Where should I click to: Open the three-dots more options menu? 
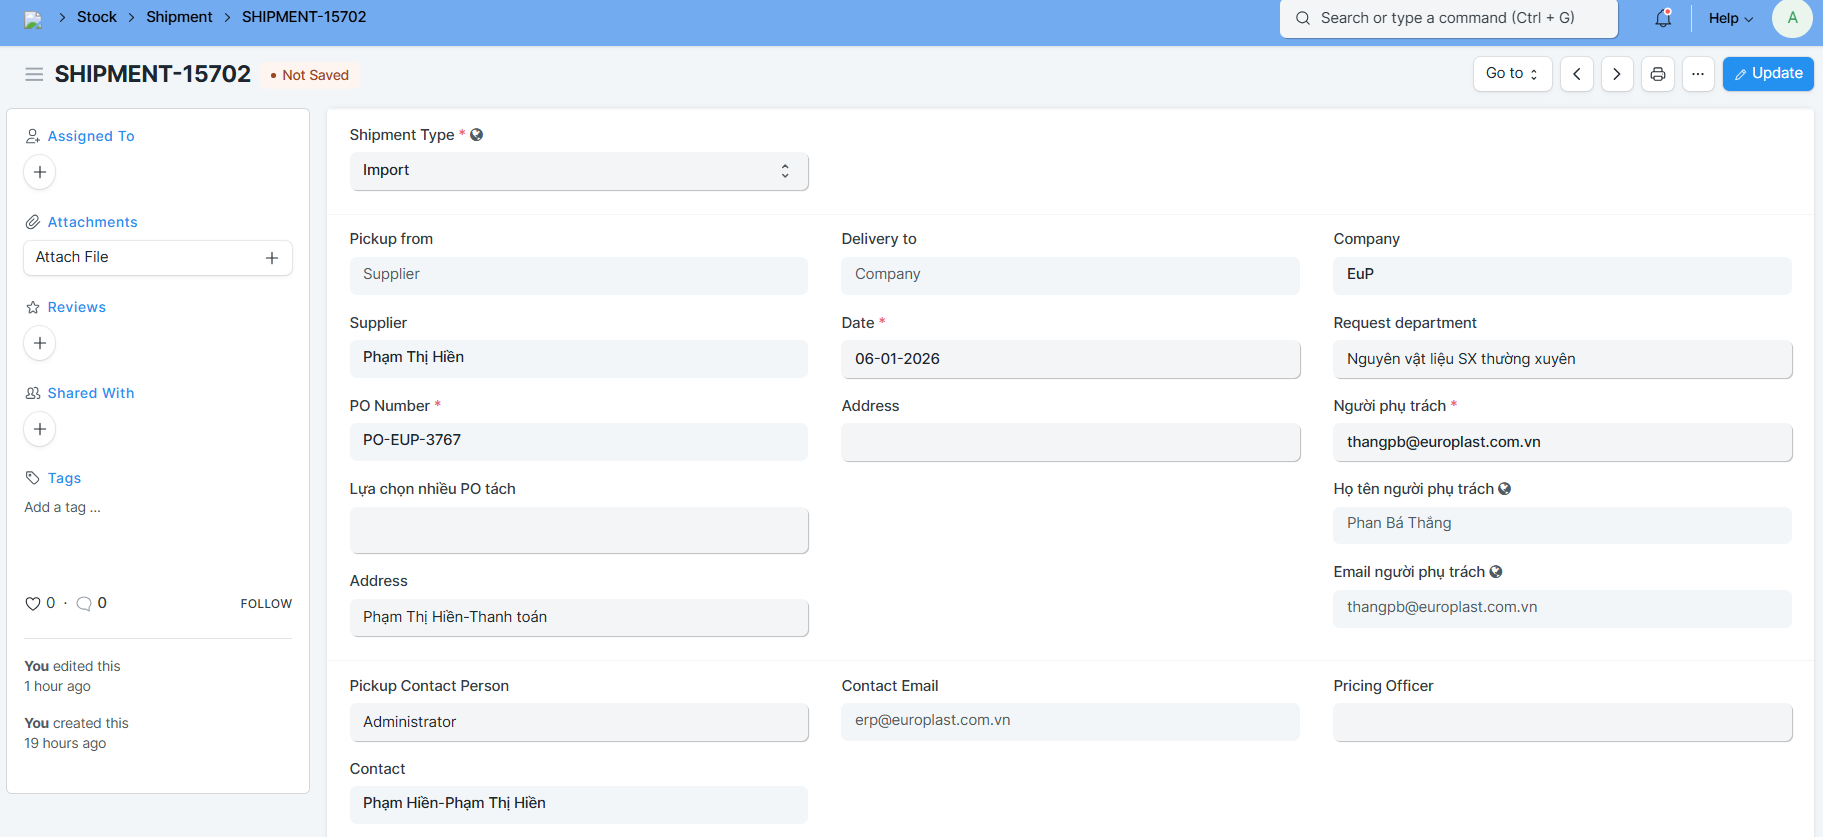[1698, 74]
